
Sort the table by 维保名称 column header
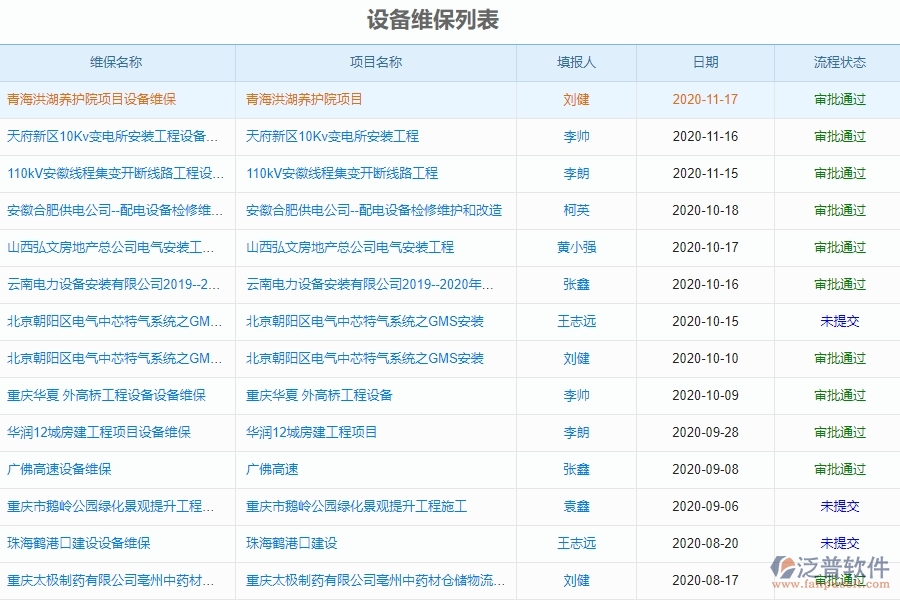click(120, 61)
